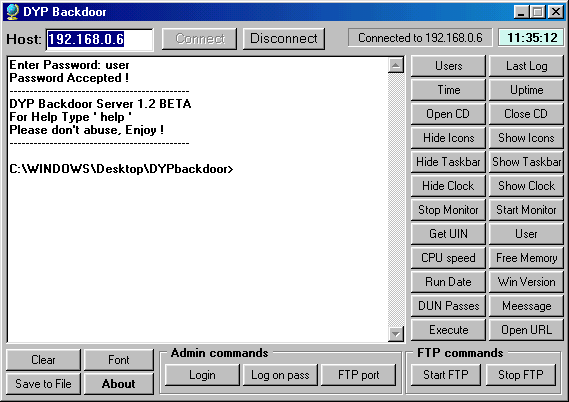569x402 pixels.
Task: Click the Uptime button
Action: 526,90
